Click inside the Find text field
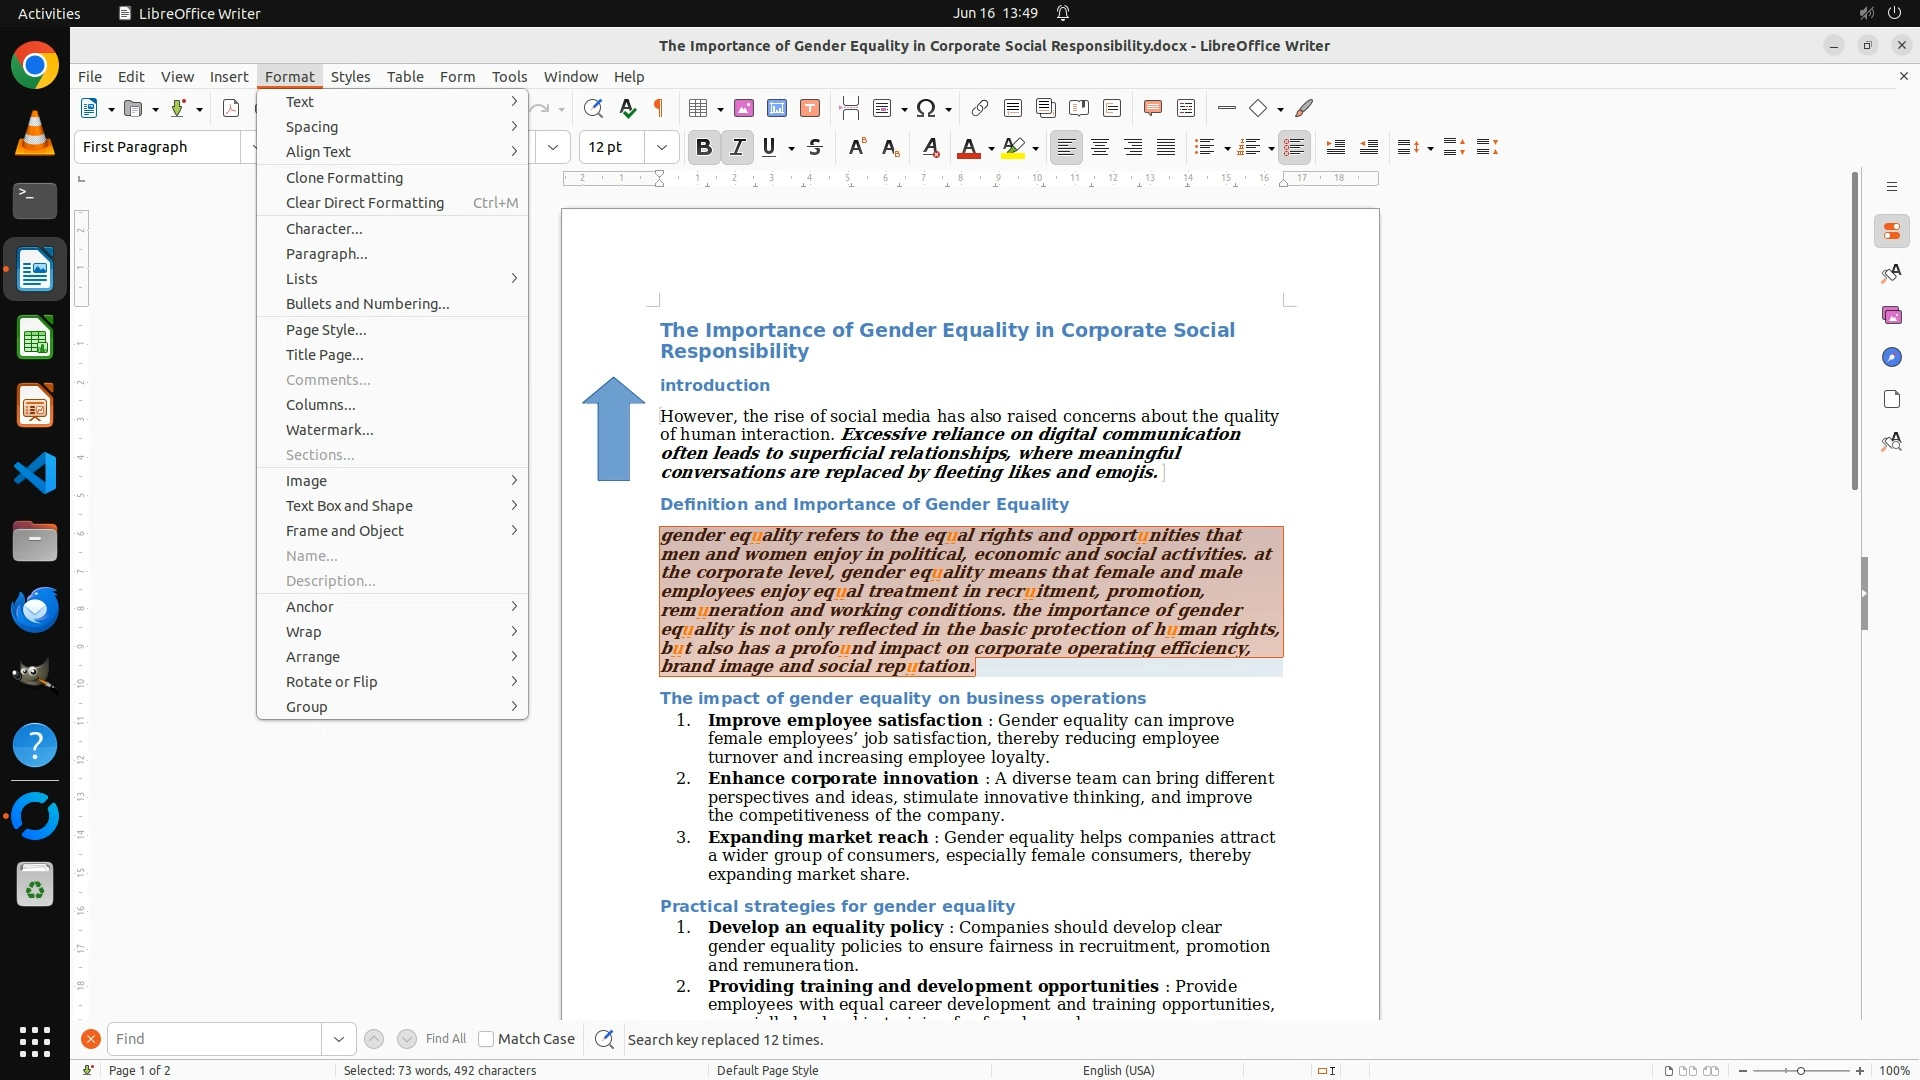The image size is (1920, 1080). coord(214,1039)
